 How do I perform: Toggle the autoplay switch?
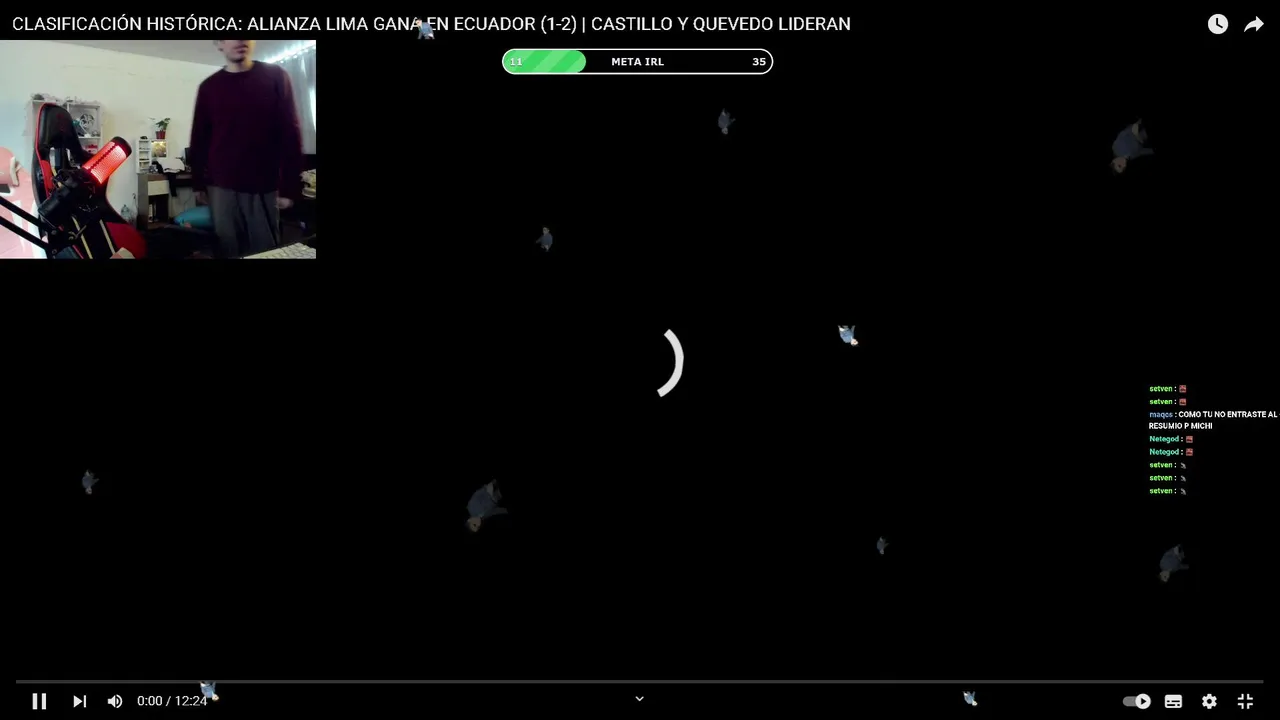coord(1137,701)
